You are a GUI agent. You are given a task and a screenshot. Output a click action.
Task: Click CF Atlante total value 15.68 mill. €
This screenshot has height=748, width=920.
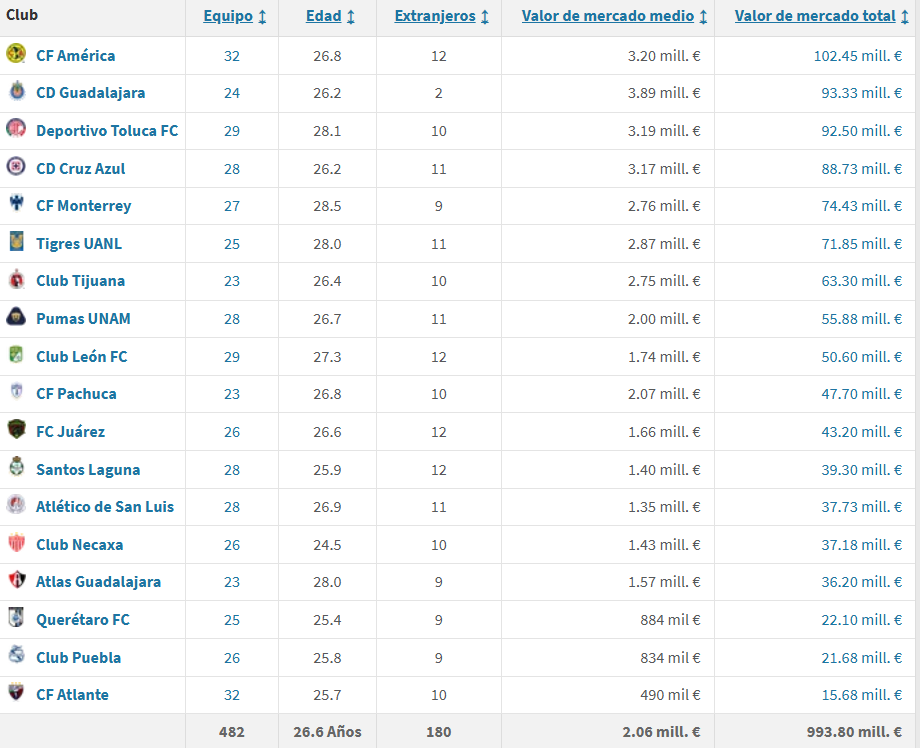(861, 695)
